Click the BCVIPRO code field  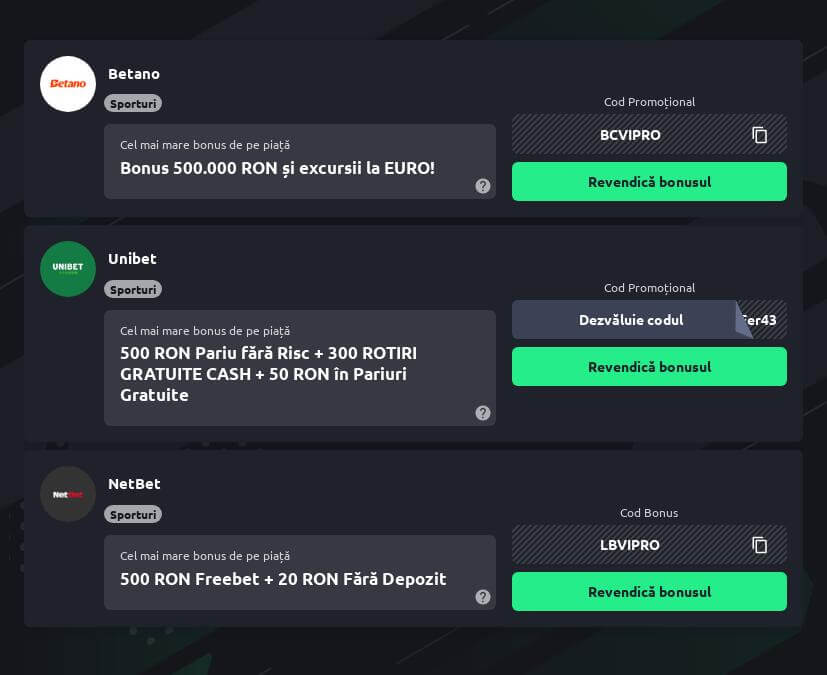pyautogui.click(x=649, y=134)
